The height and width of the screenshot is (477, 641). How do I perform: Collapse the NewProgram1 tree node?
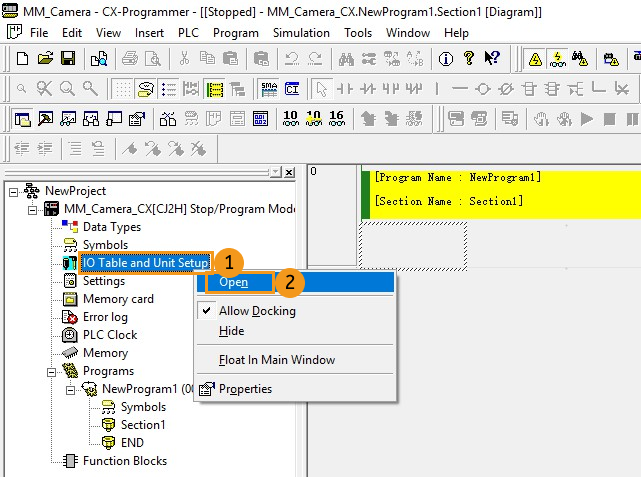click(71, 389)
